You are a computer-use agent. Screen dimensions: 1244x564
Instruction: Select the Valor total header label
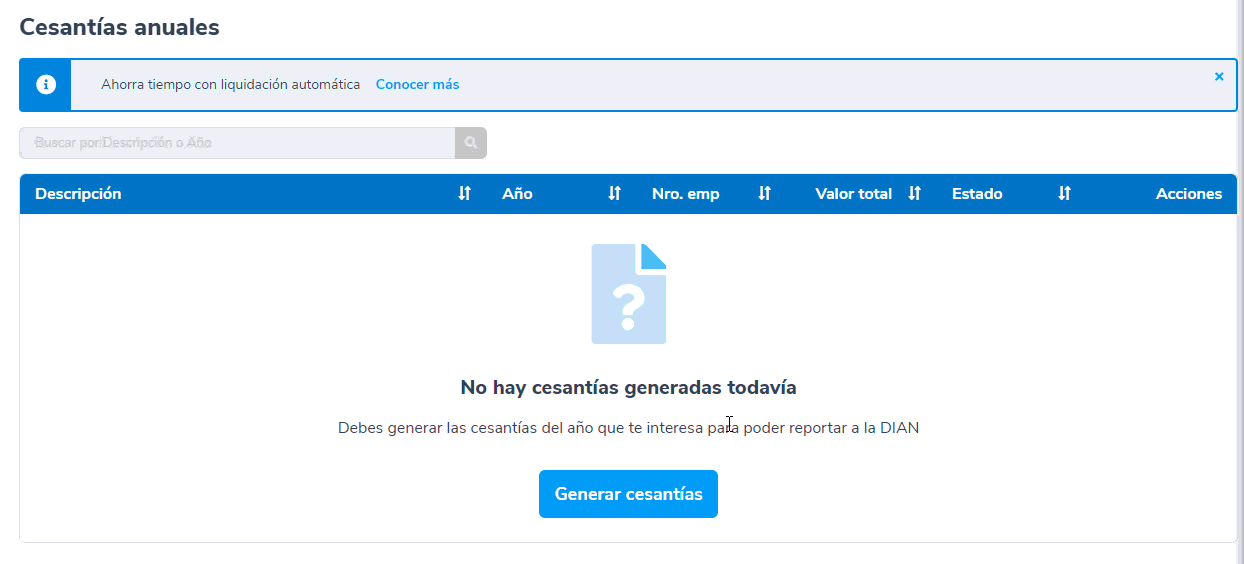click(x=853, y=194)
